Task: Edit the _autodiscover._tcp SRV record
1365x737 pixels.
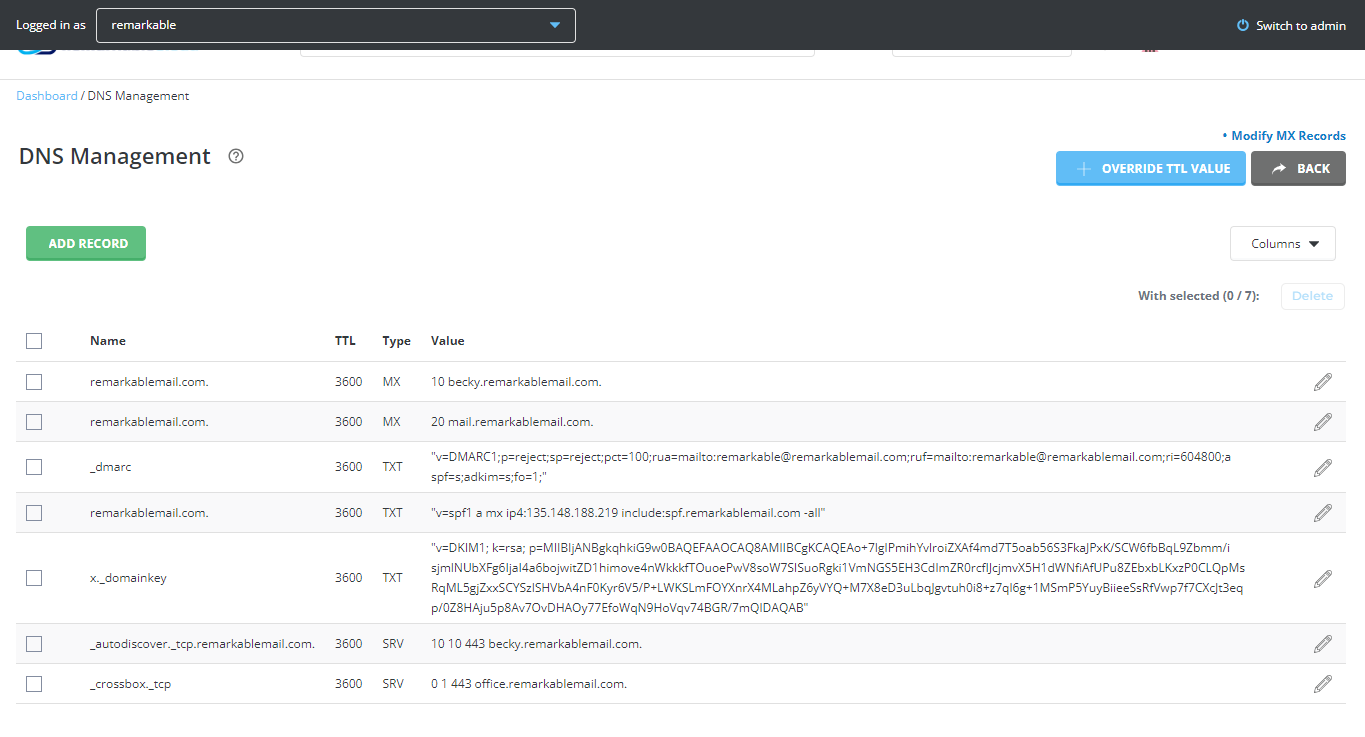Action: click(1322, 644)
